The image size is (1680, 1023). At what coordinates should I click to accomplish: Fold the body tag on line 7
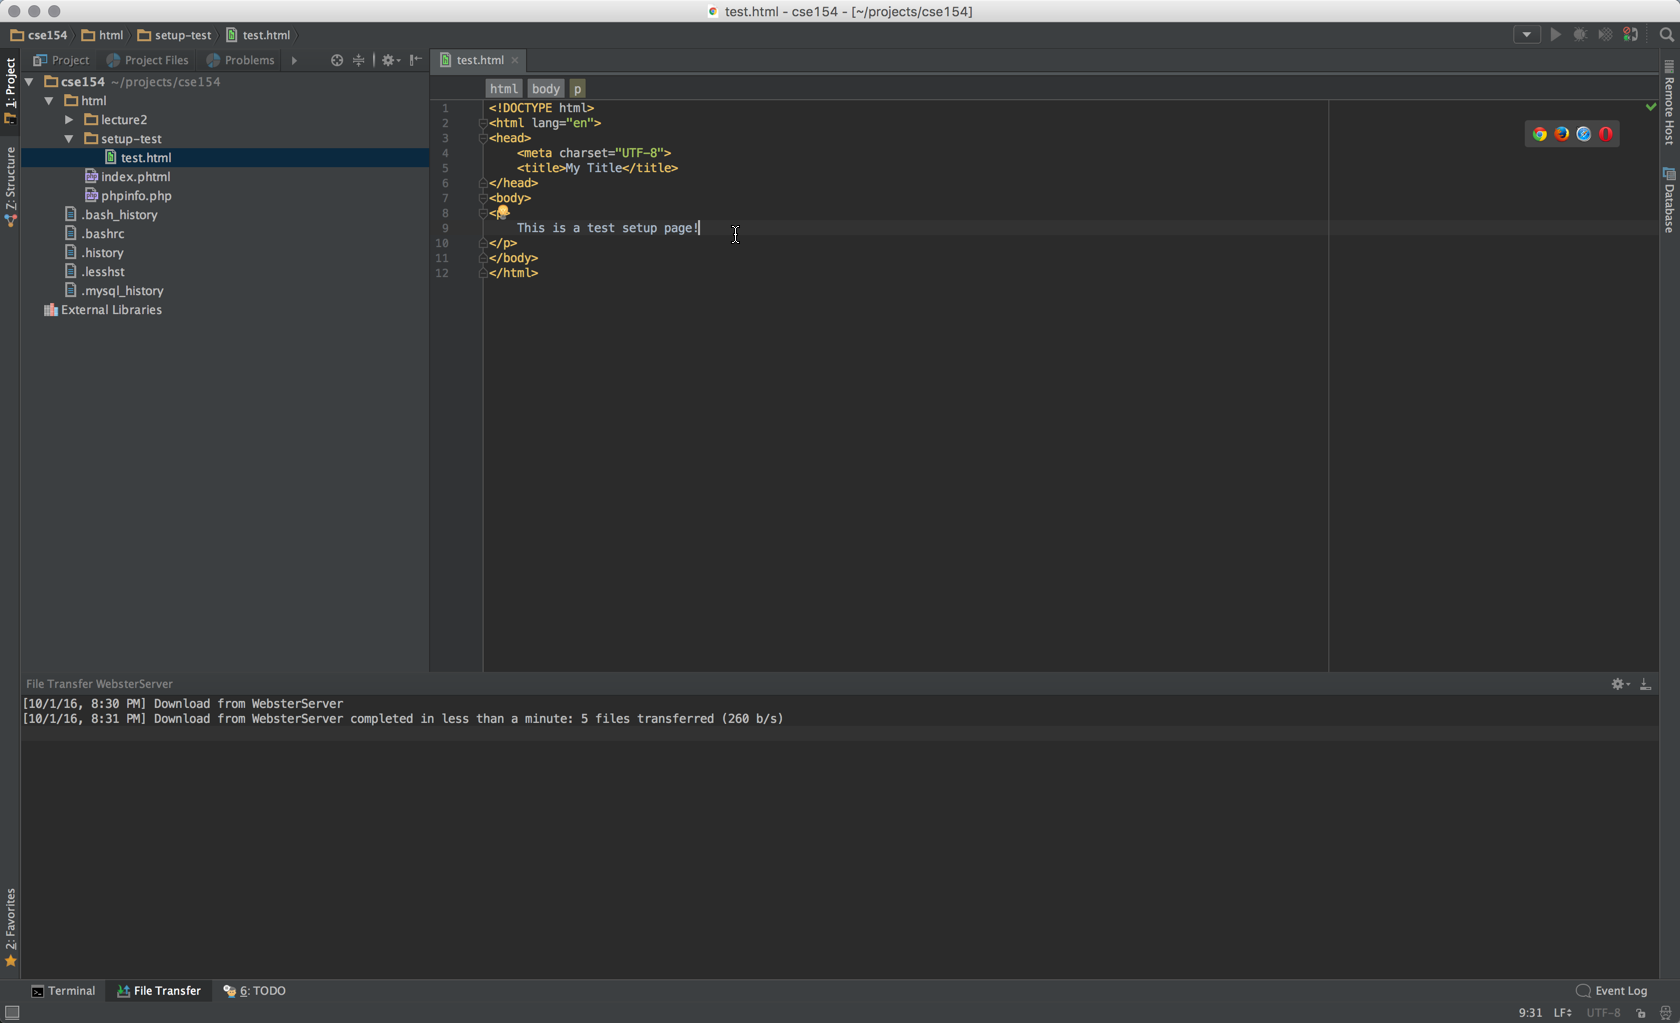click(x=483, y=198)
